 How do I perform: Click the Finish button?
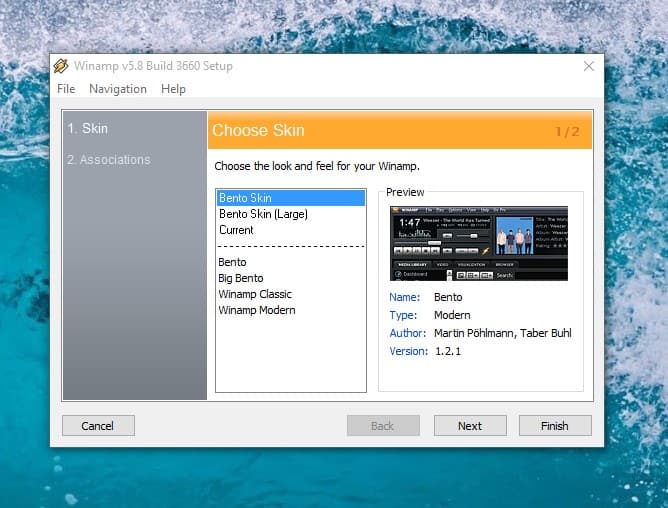click(x=555, y=426)
